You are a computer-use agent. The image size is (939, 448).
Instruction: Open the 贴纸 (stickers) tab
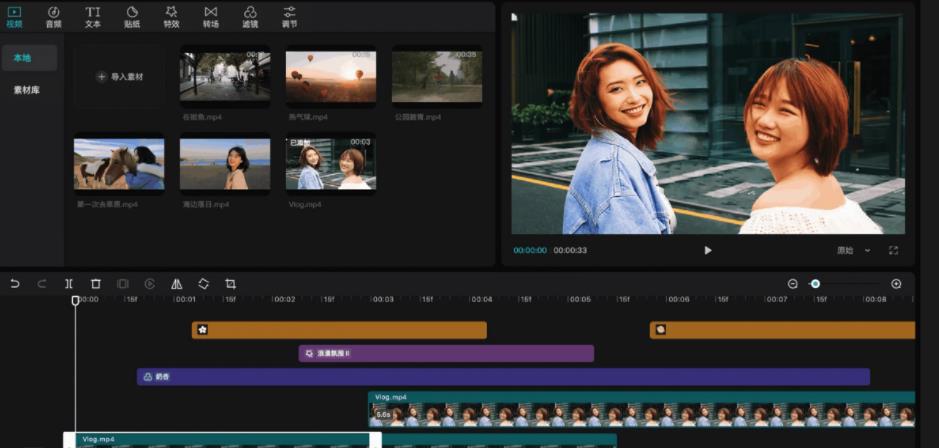pos(132,17)
